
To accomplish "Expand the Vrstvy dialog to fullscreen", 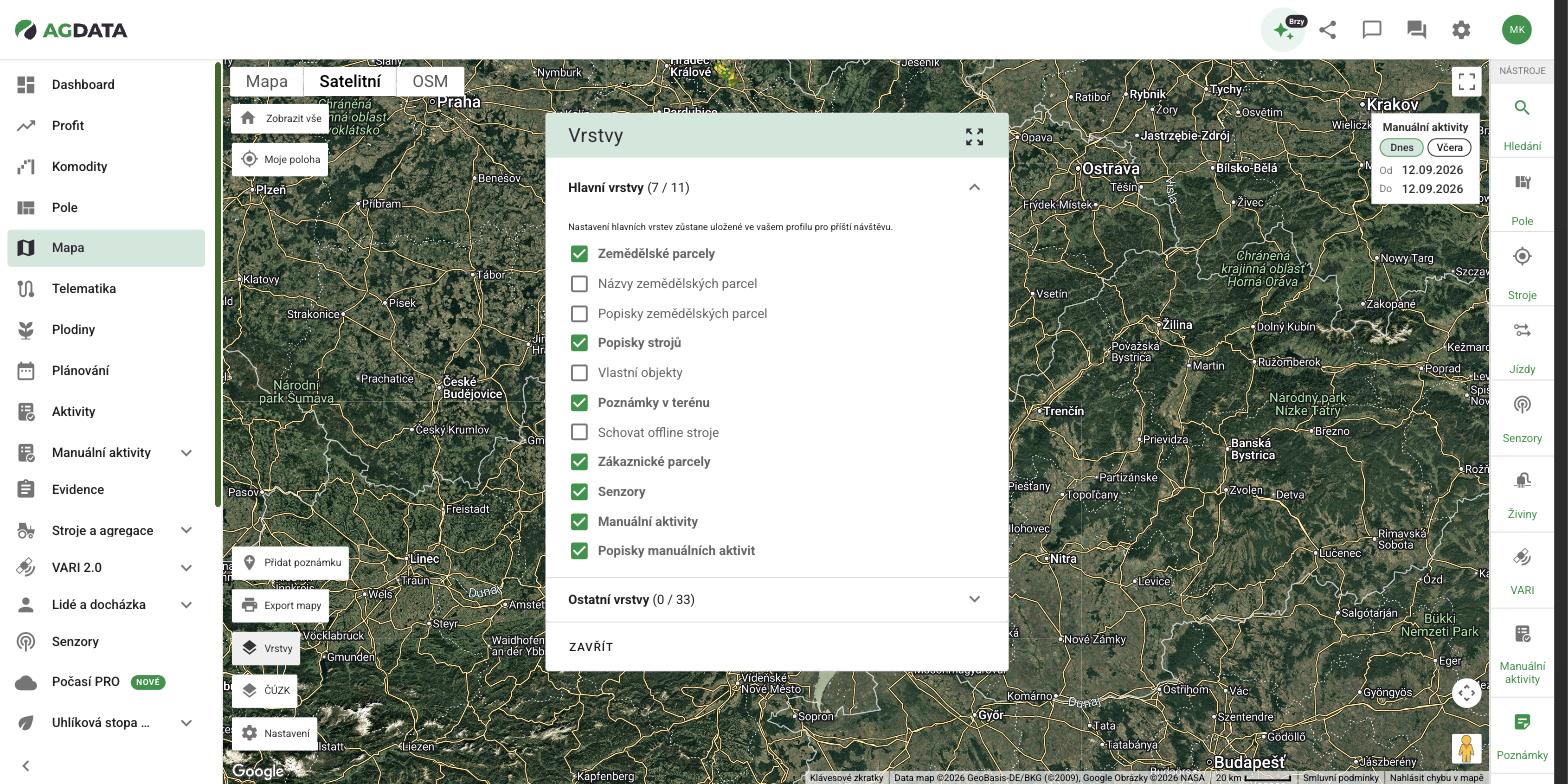I will pyautogui.click(x=974, y=137).
